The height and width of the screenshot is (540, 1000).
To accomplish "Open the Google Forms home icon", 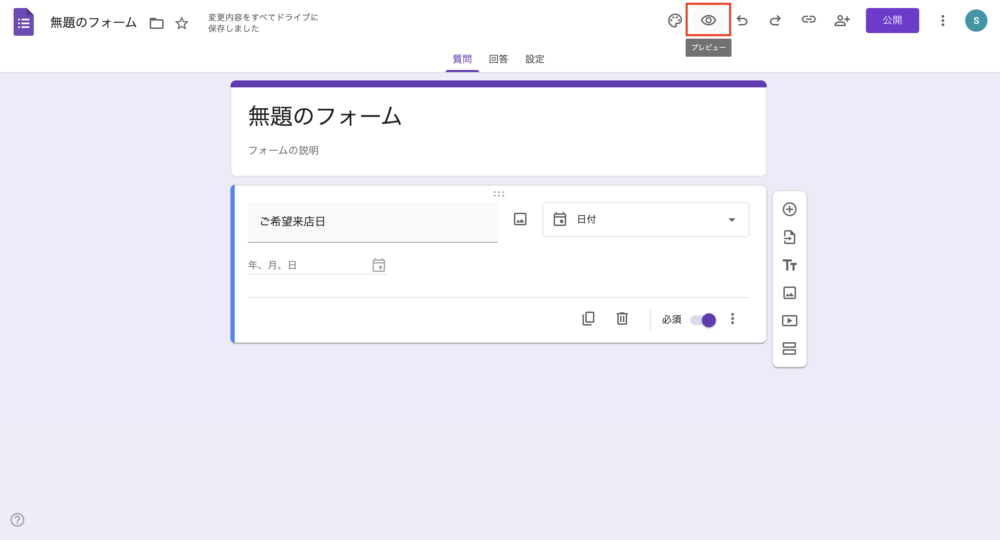I will click(24, 22).
